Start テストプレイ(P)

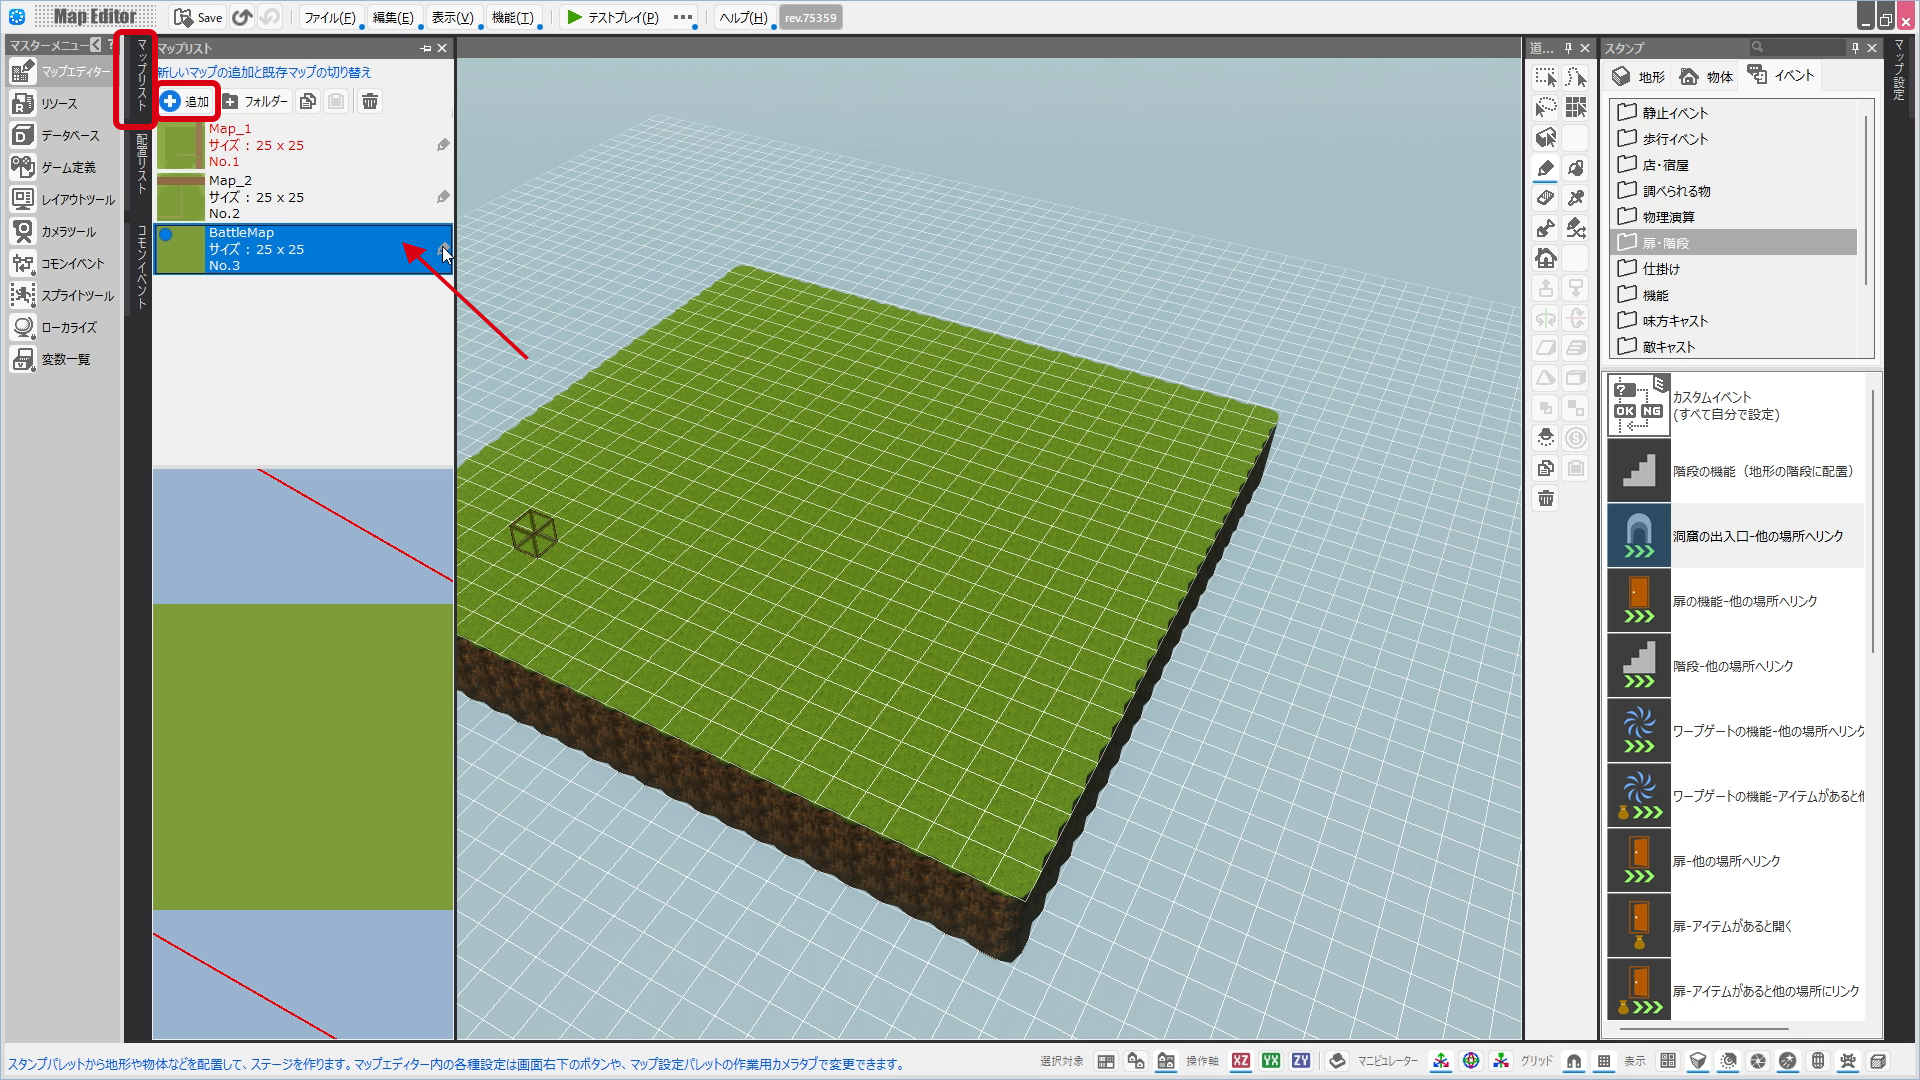point(613,17)
